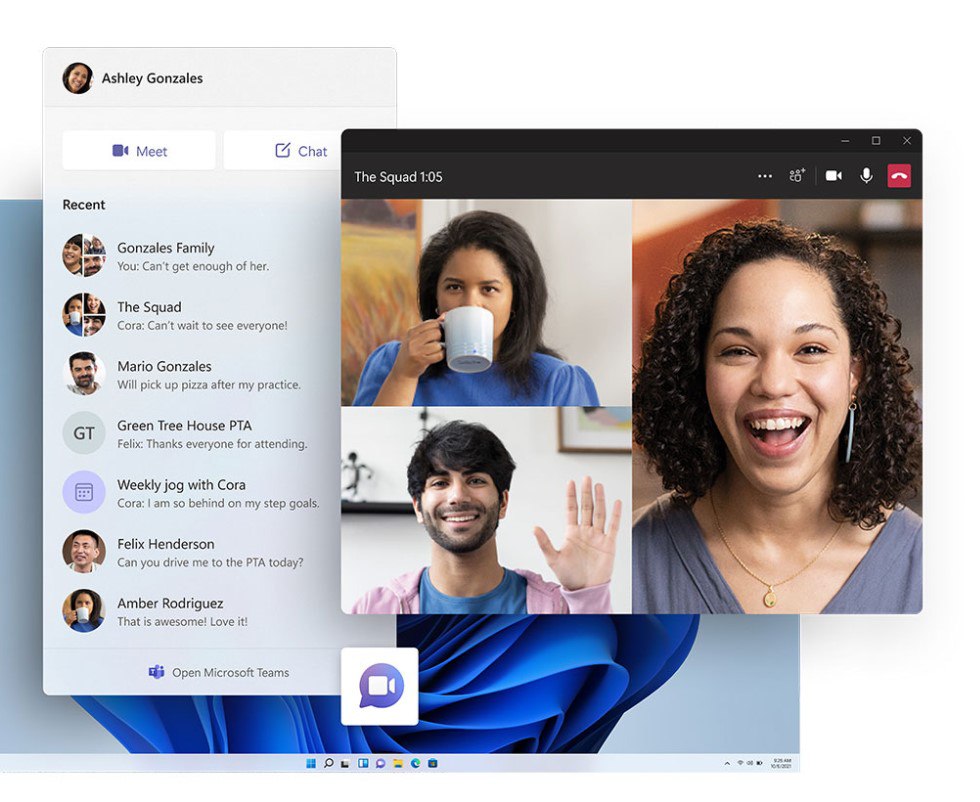Launch Microsoft Edge from taskbar

415,763
